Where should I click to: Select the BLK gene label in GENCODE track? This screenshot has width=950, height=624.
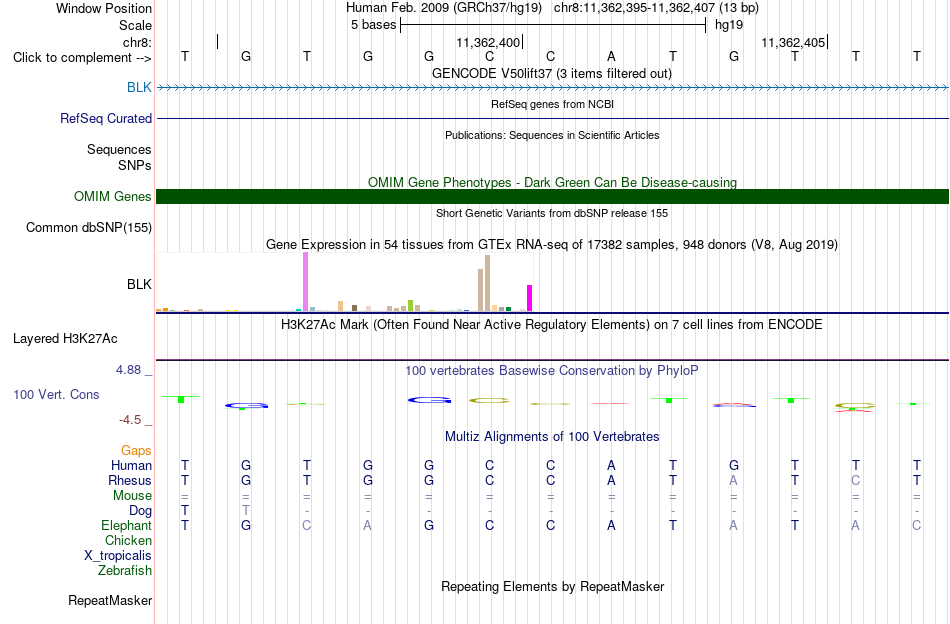139,87
